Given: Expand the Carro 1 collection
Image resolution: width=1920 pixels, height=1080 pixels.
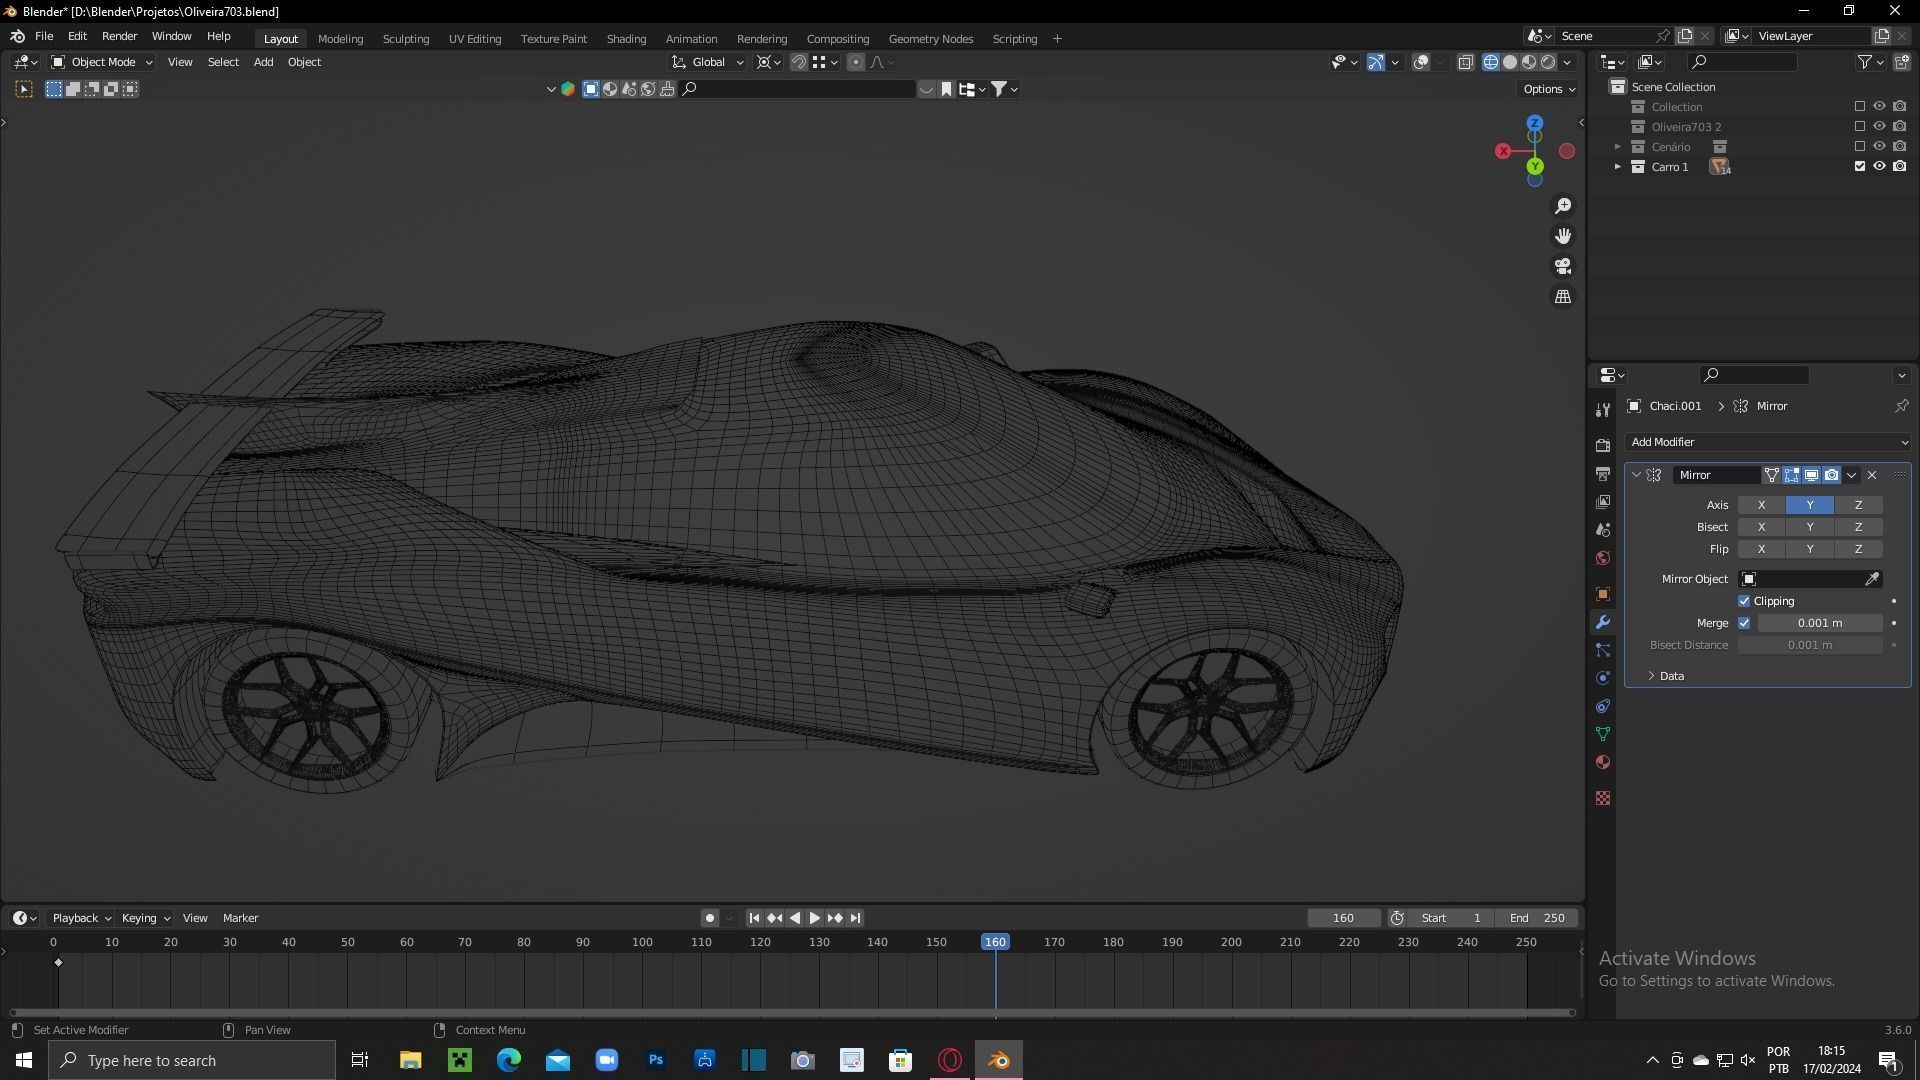Looking at the screenshot, I should pyautogui.click(x=1617, y=167).
